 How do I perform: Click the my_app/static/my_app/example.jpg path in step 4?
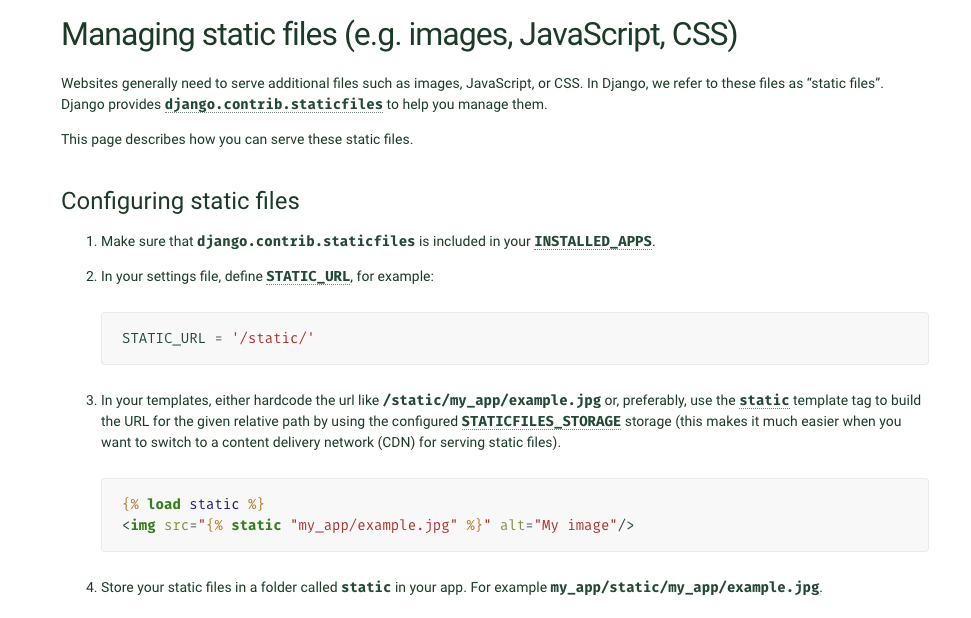click(685, 587)
